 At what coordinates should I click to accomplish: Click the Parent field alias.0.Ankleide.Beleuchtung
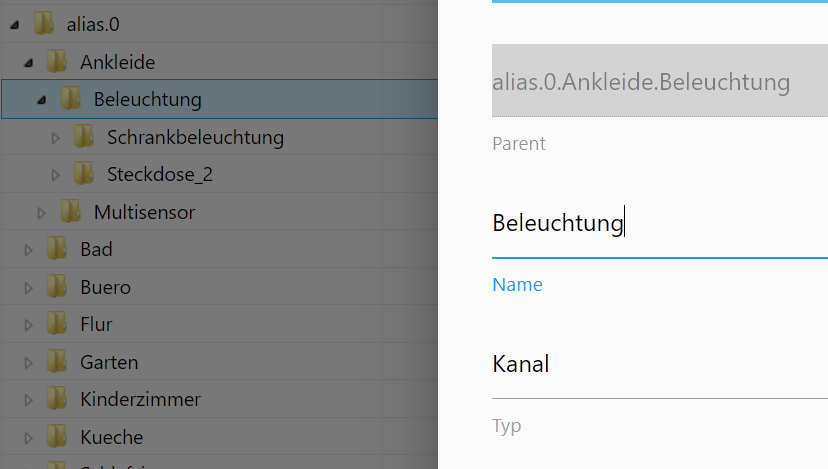[x=660, y=81]
